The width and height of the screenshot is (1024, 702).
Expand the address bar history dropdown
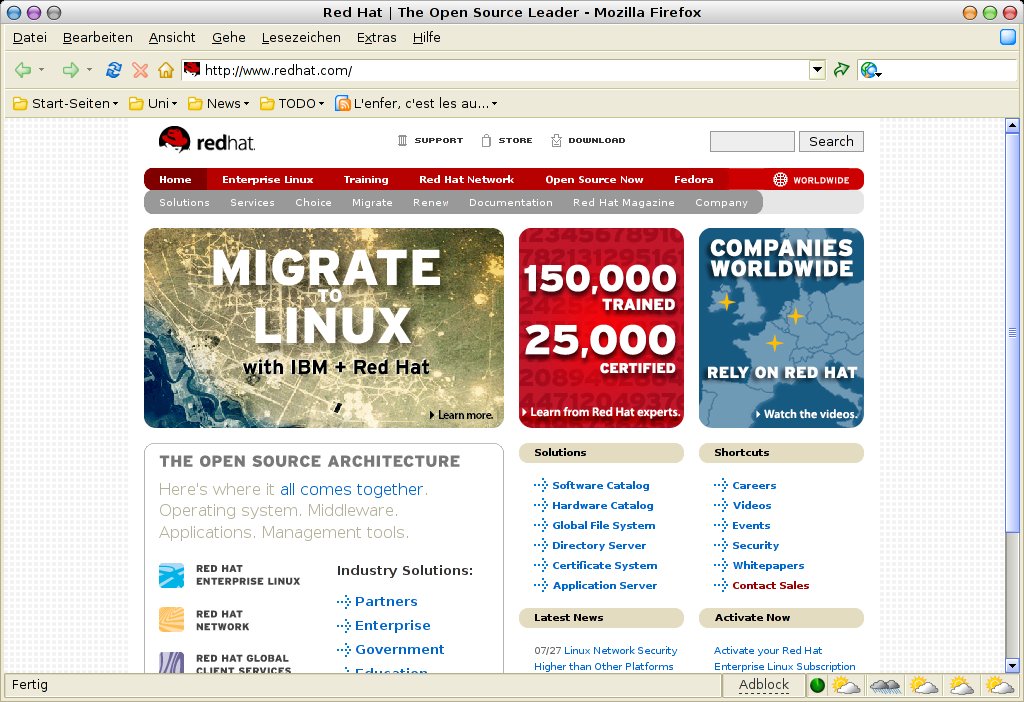817,70
